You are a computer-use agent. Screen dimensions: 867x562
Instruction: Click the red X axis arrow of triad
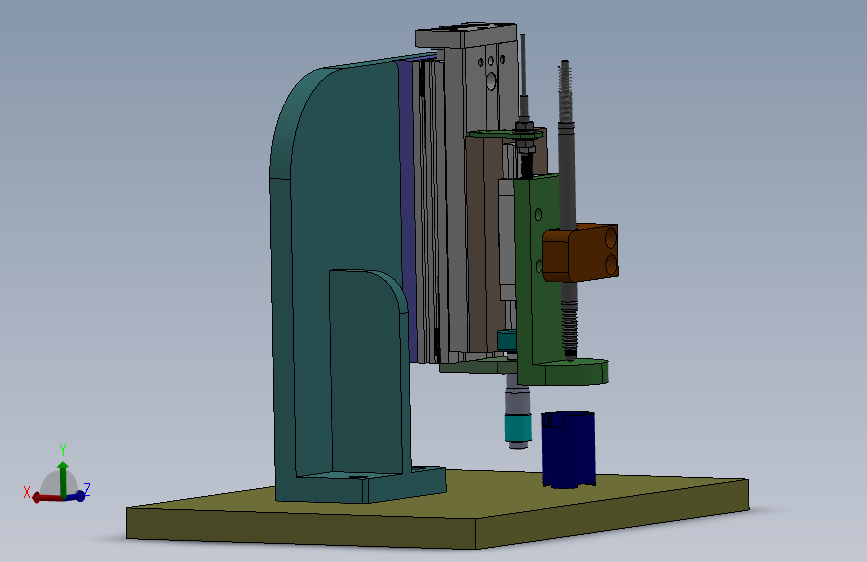point(45,498)
